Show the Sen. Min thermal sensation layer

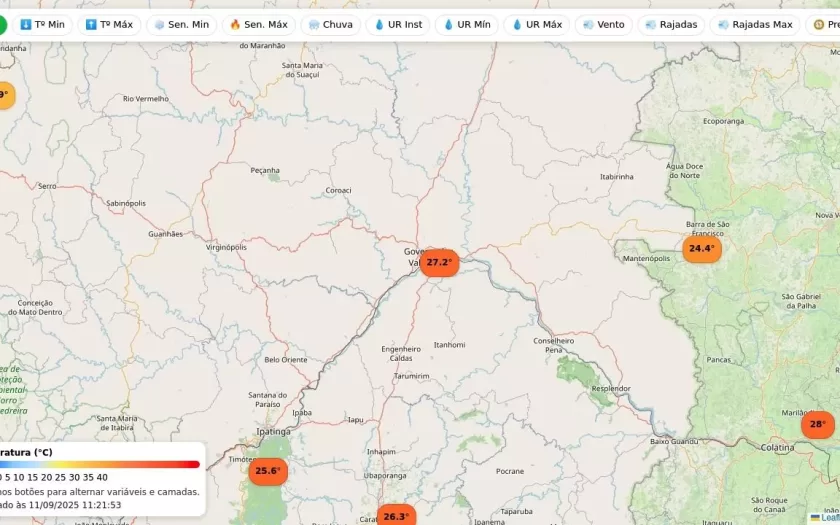click(181, 24)
